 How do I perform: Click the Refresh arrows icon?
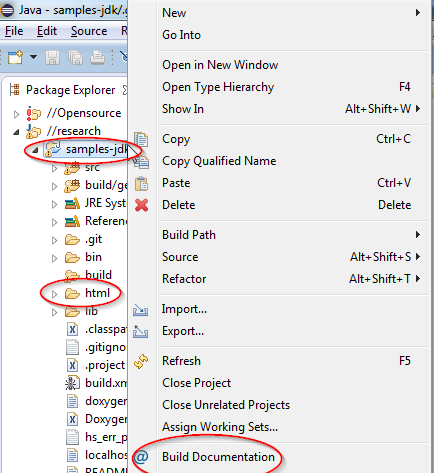pyautogui.click(x=141, y=361)
